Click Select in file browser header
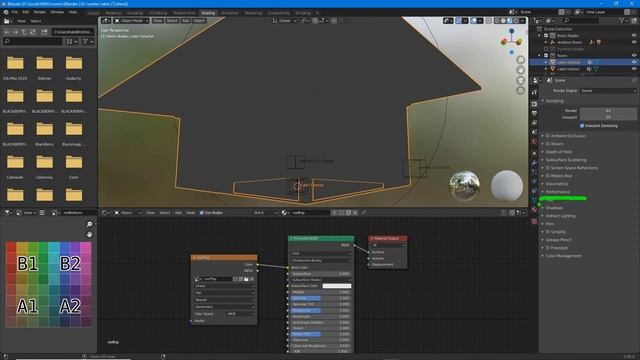 (36, 21)
